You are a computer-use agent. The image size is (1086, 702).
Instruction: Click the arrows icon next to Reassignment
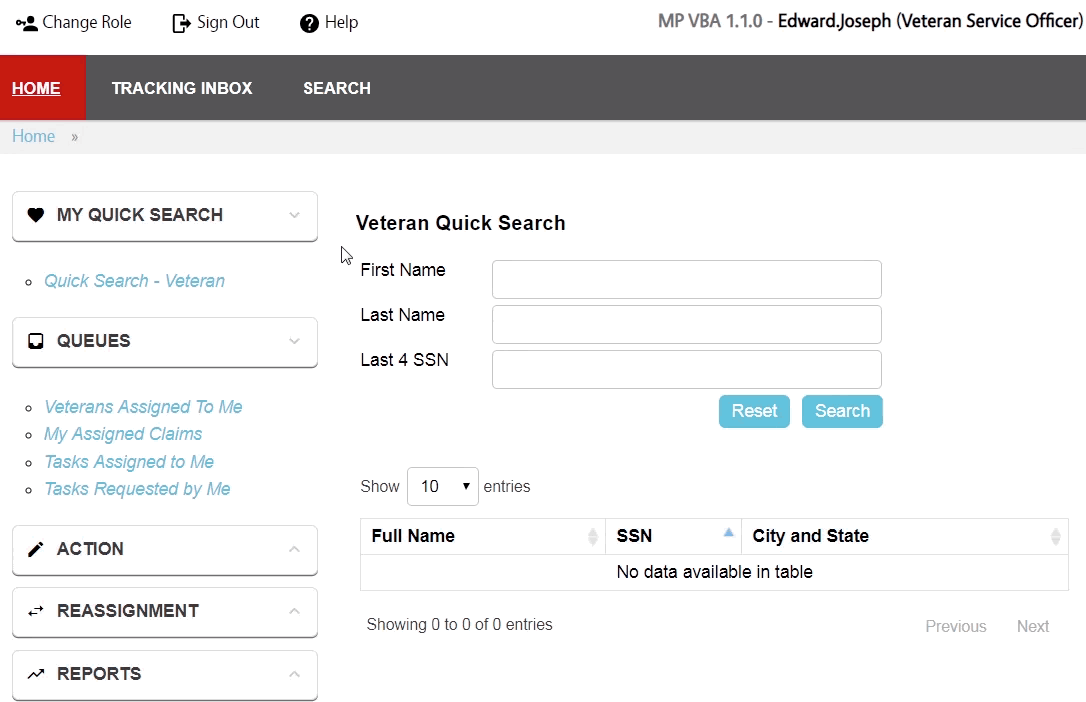(x=36, y=611)
